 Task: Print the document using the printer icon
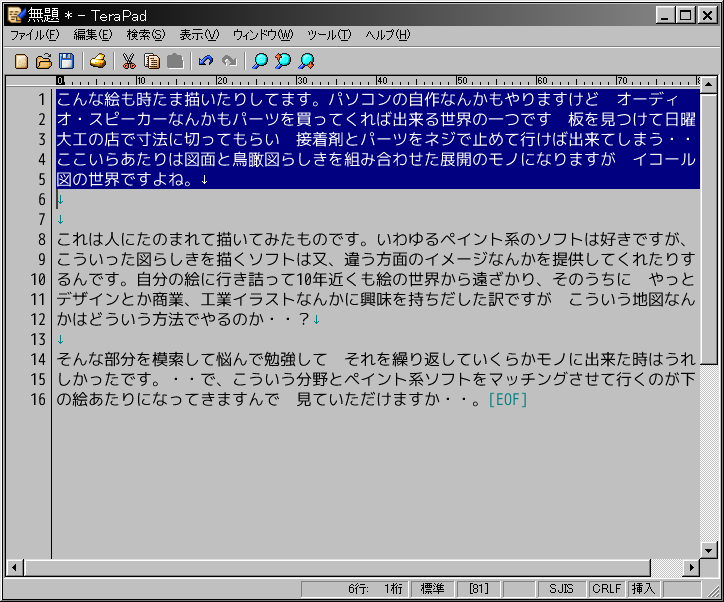click(98, 61)
